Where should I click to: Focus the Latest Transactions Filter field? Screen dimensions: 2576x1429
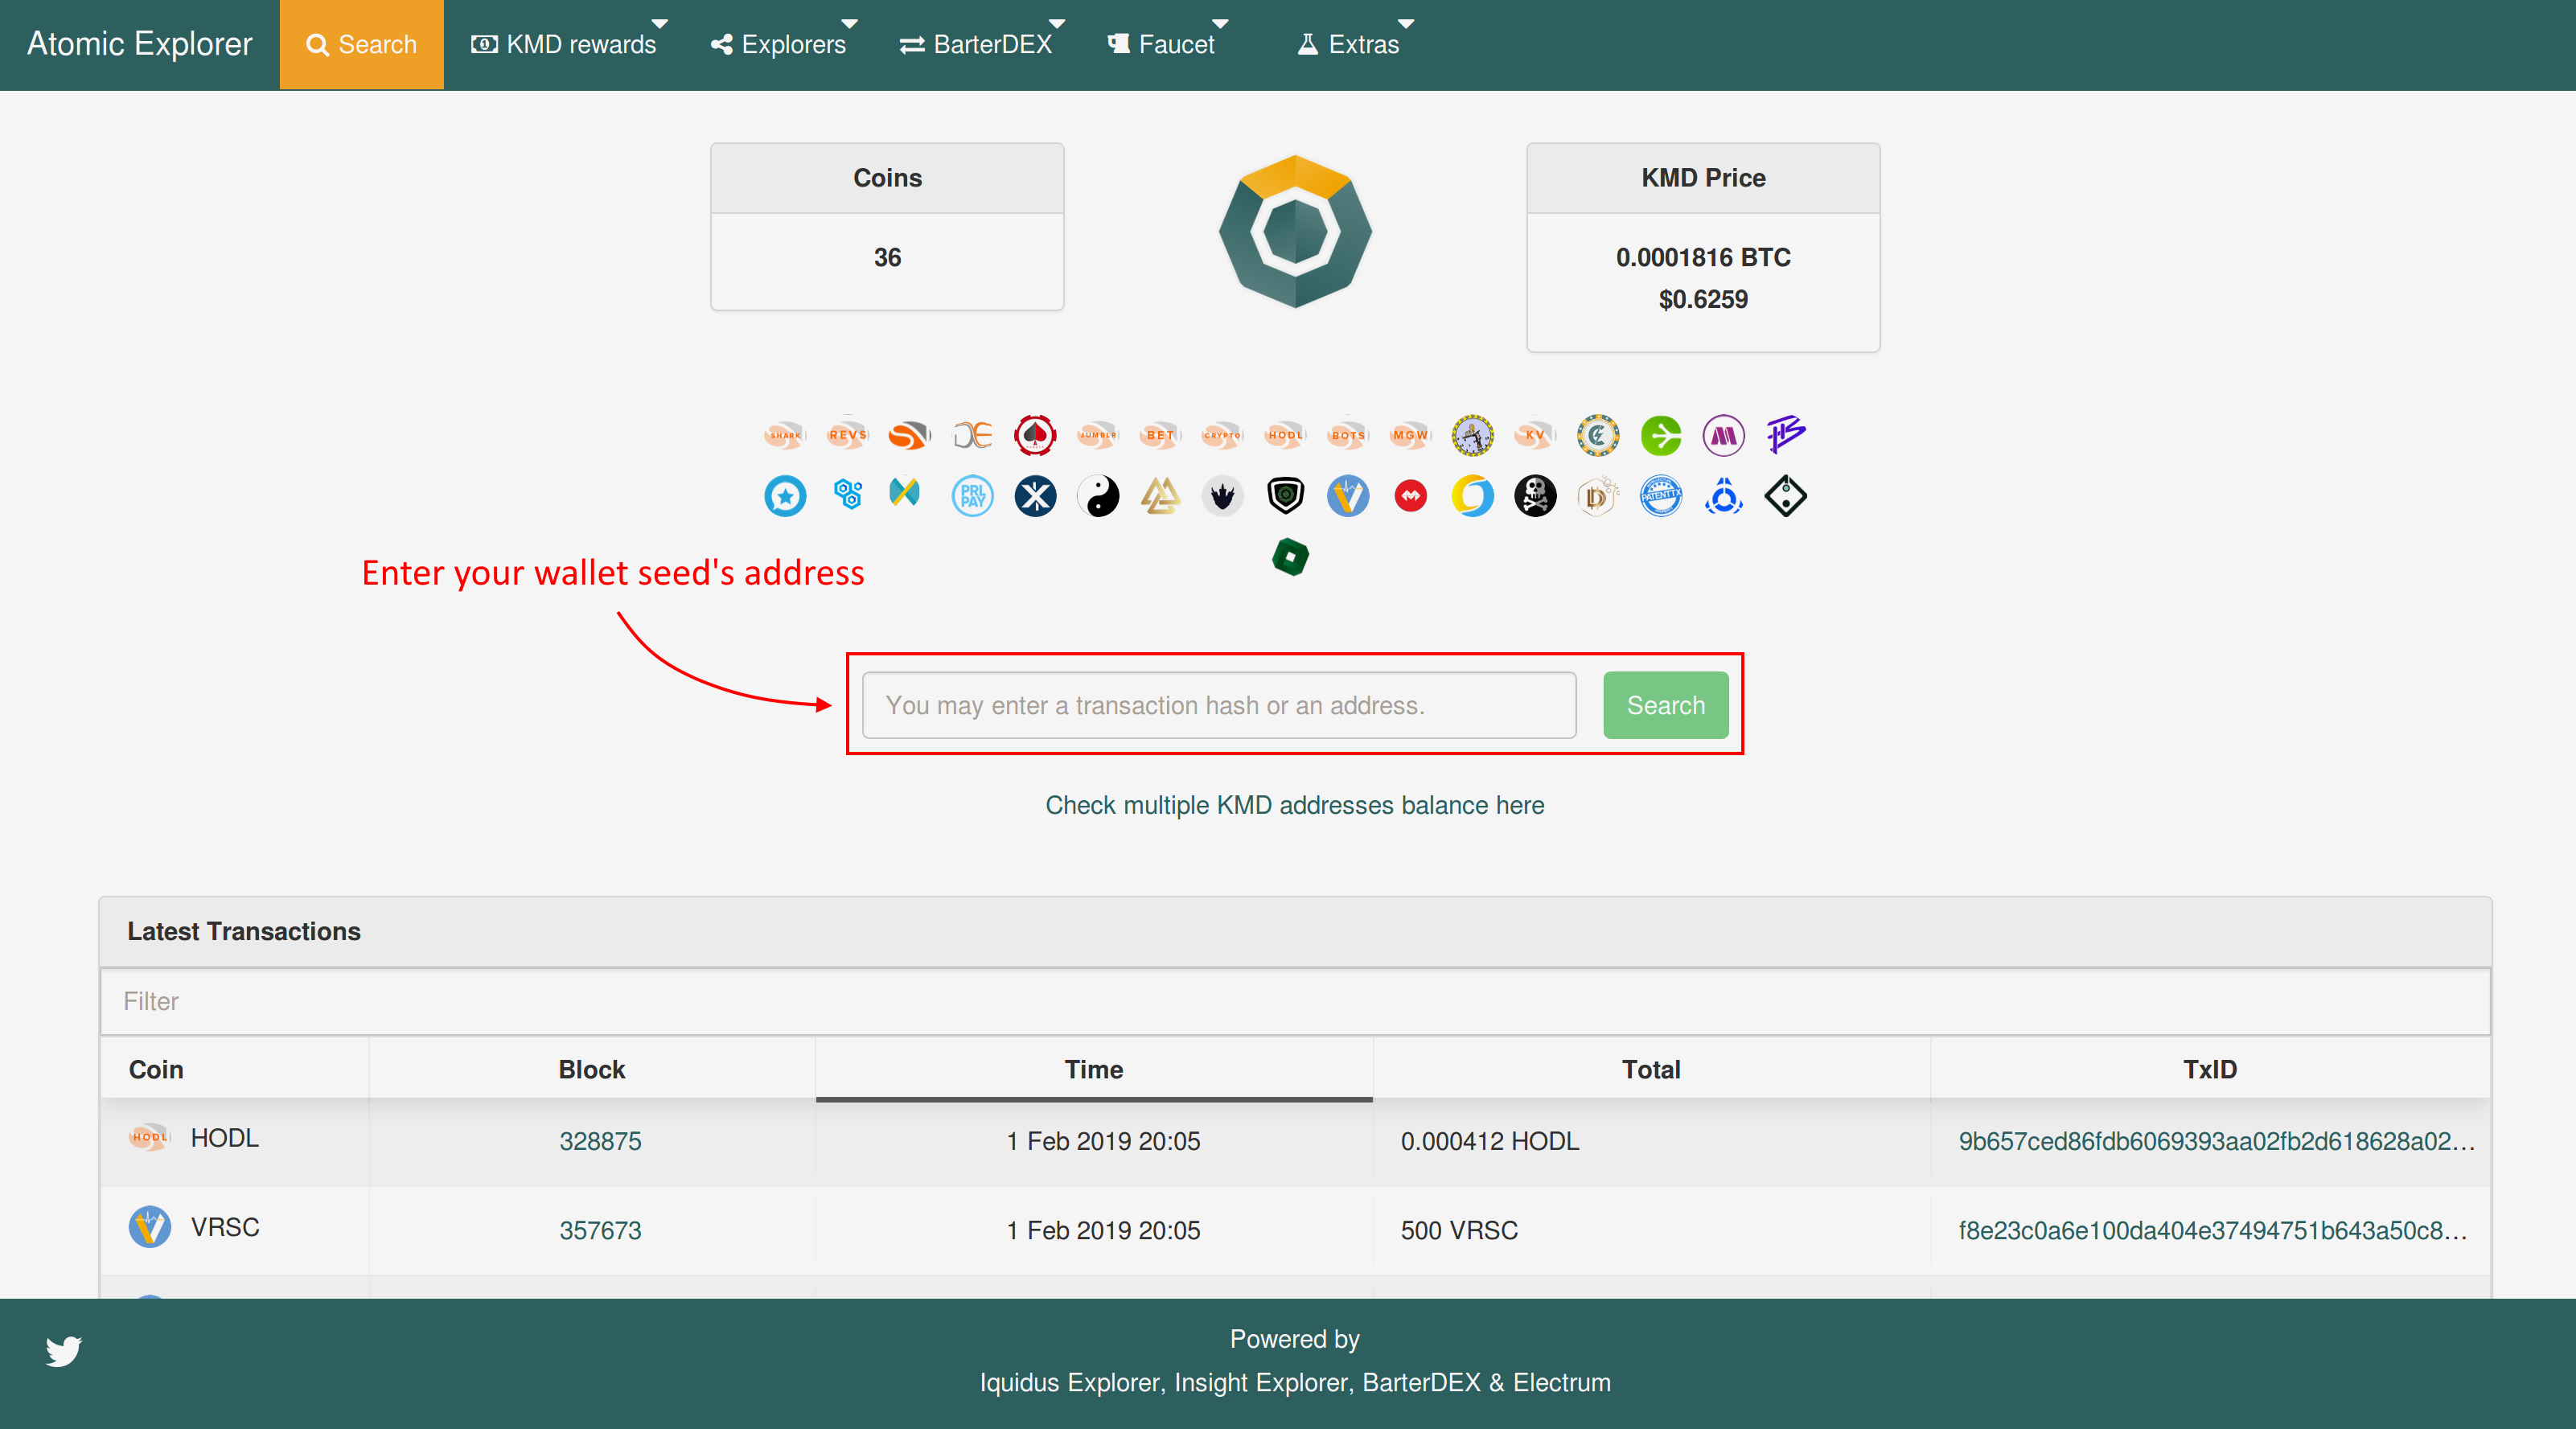coord(1294,1001)
